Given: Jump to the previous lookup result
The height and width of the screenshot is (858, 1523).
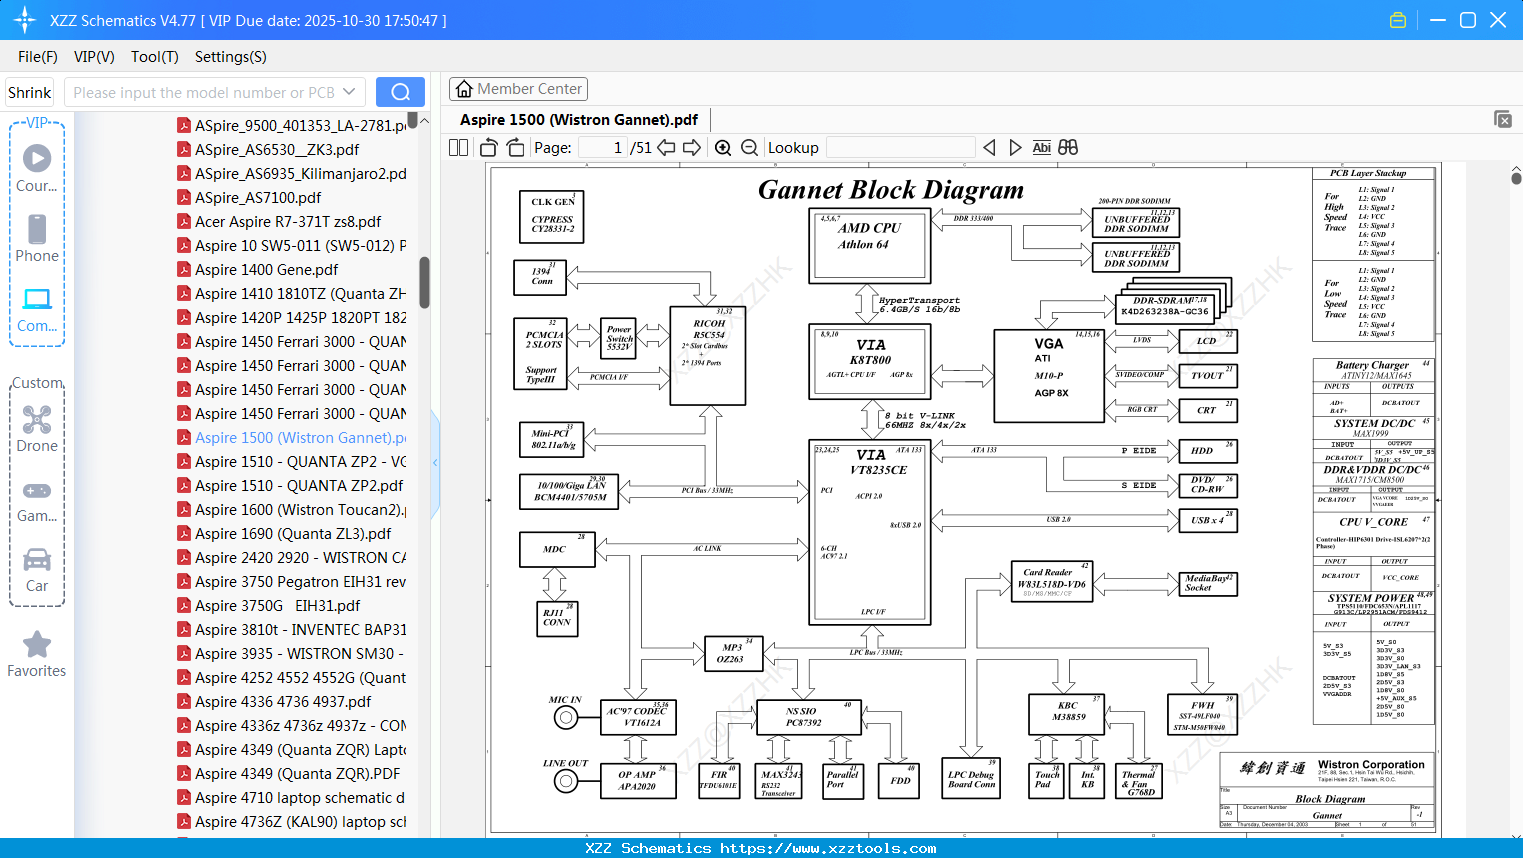Looking at the screenshot, I should tap(989, 147).
